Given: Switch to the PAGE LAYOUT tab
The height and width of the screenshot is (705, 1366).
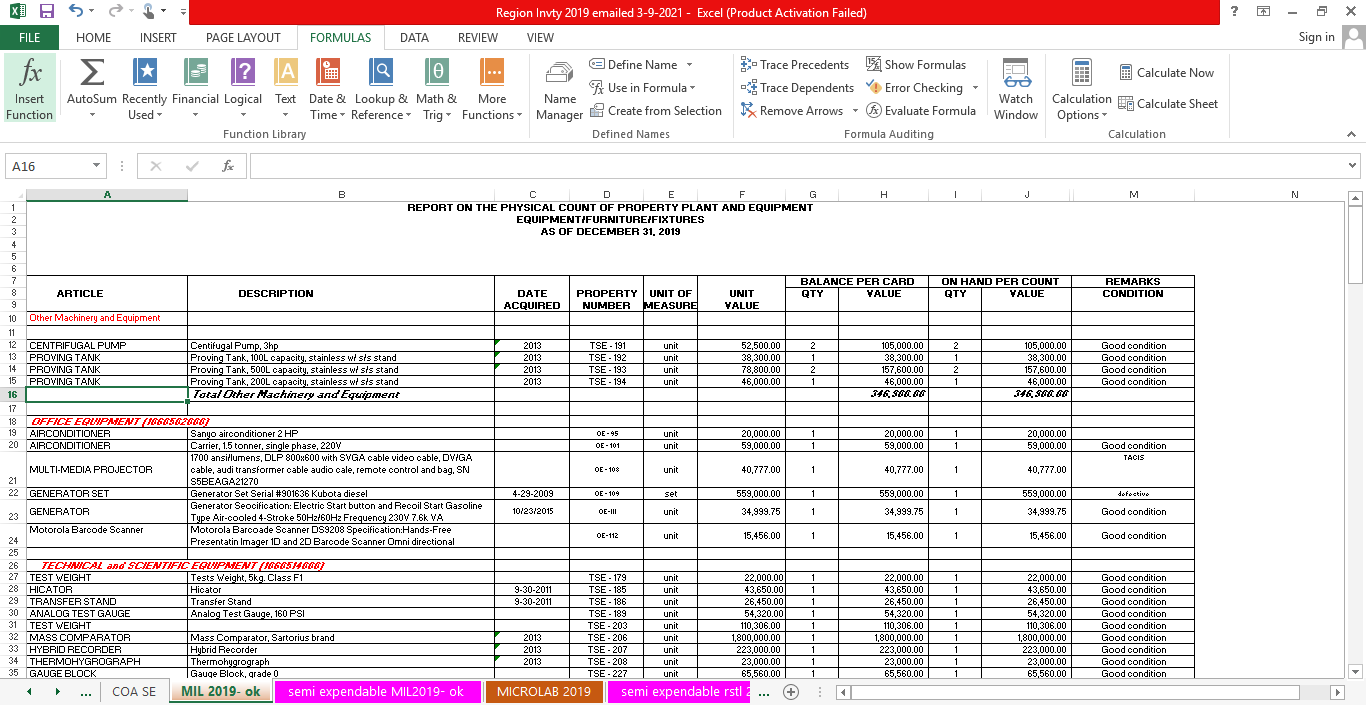Looking at the screenshot, I should [x=243, y=37].
